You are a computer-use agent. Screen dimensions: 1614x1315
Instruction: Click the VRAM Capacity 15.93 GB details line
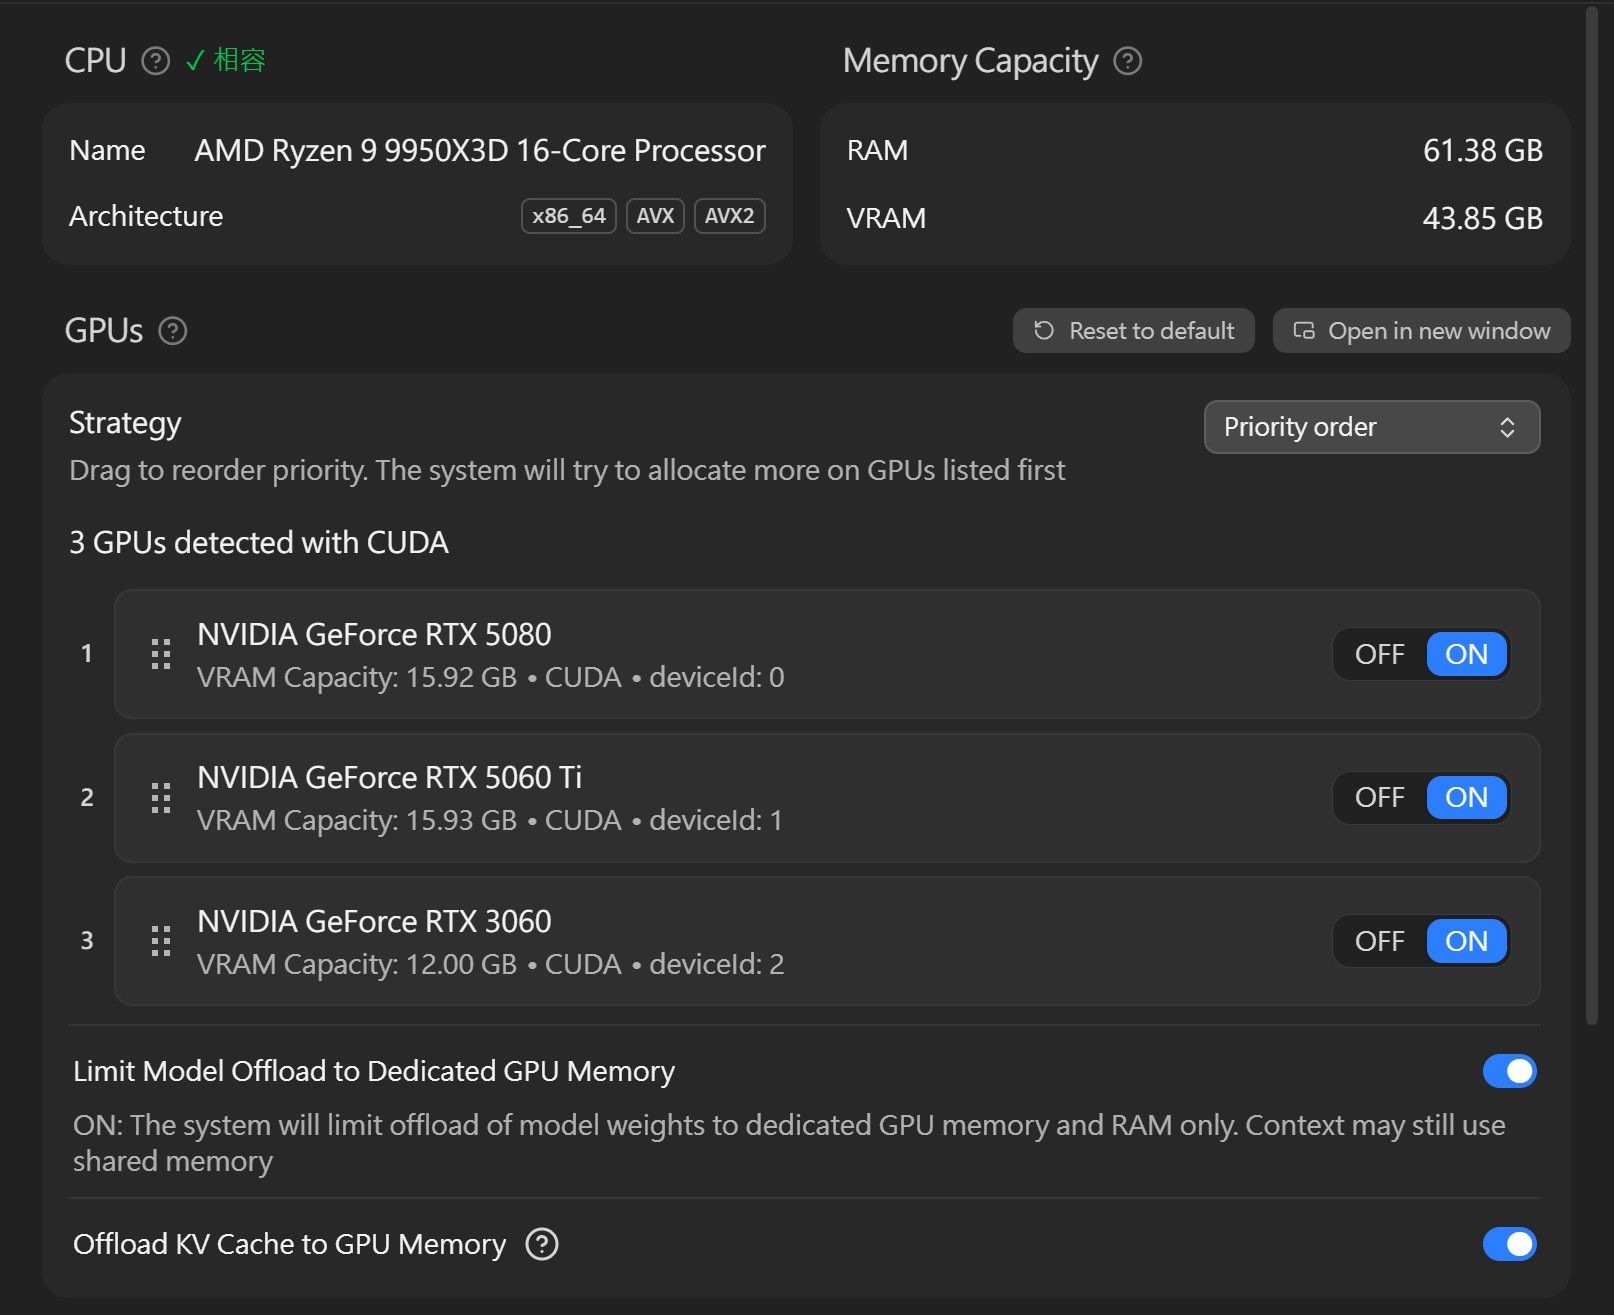[x=490, y=821]
